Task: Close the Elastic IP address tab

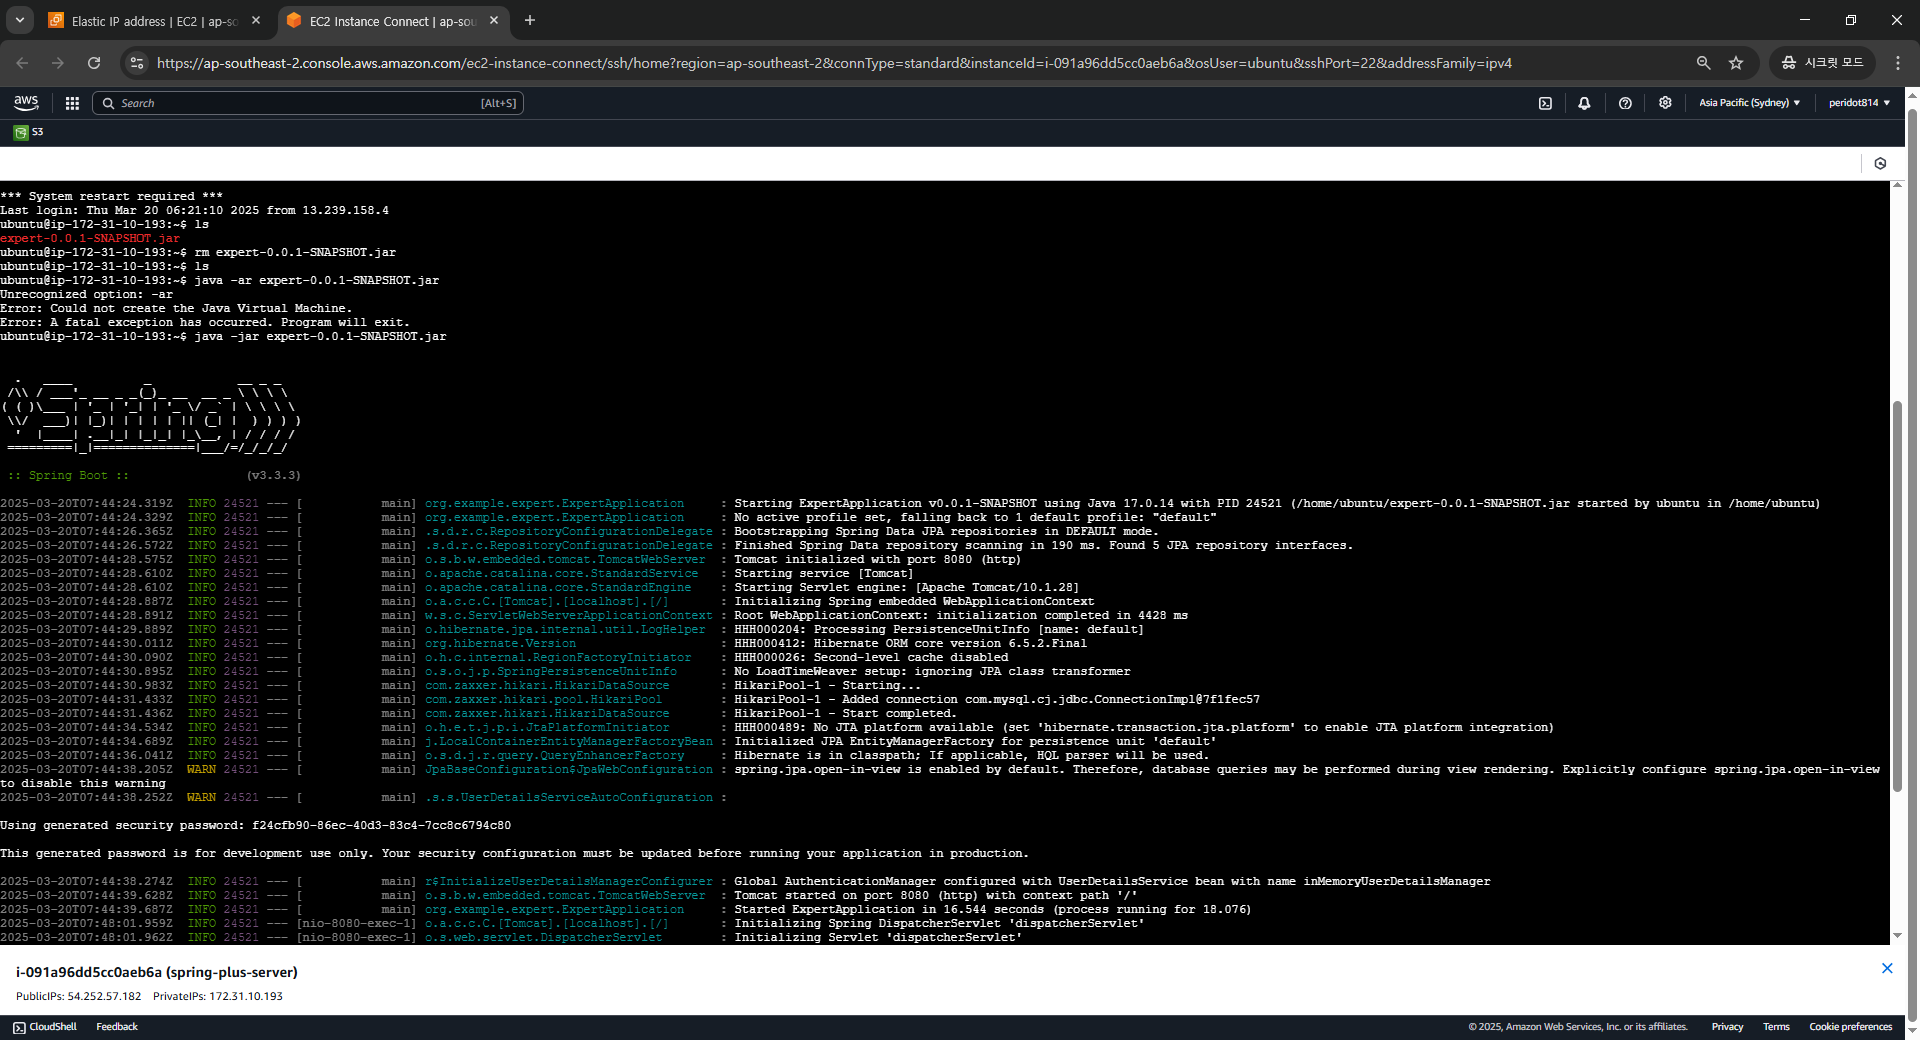Action: (x=256, y=20)
